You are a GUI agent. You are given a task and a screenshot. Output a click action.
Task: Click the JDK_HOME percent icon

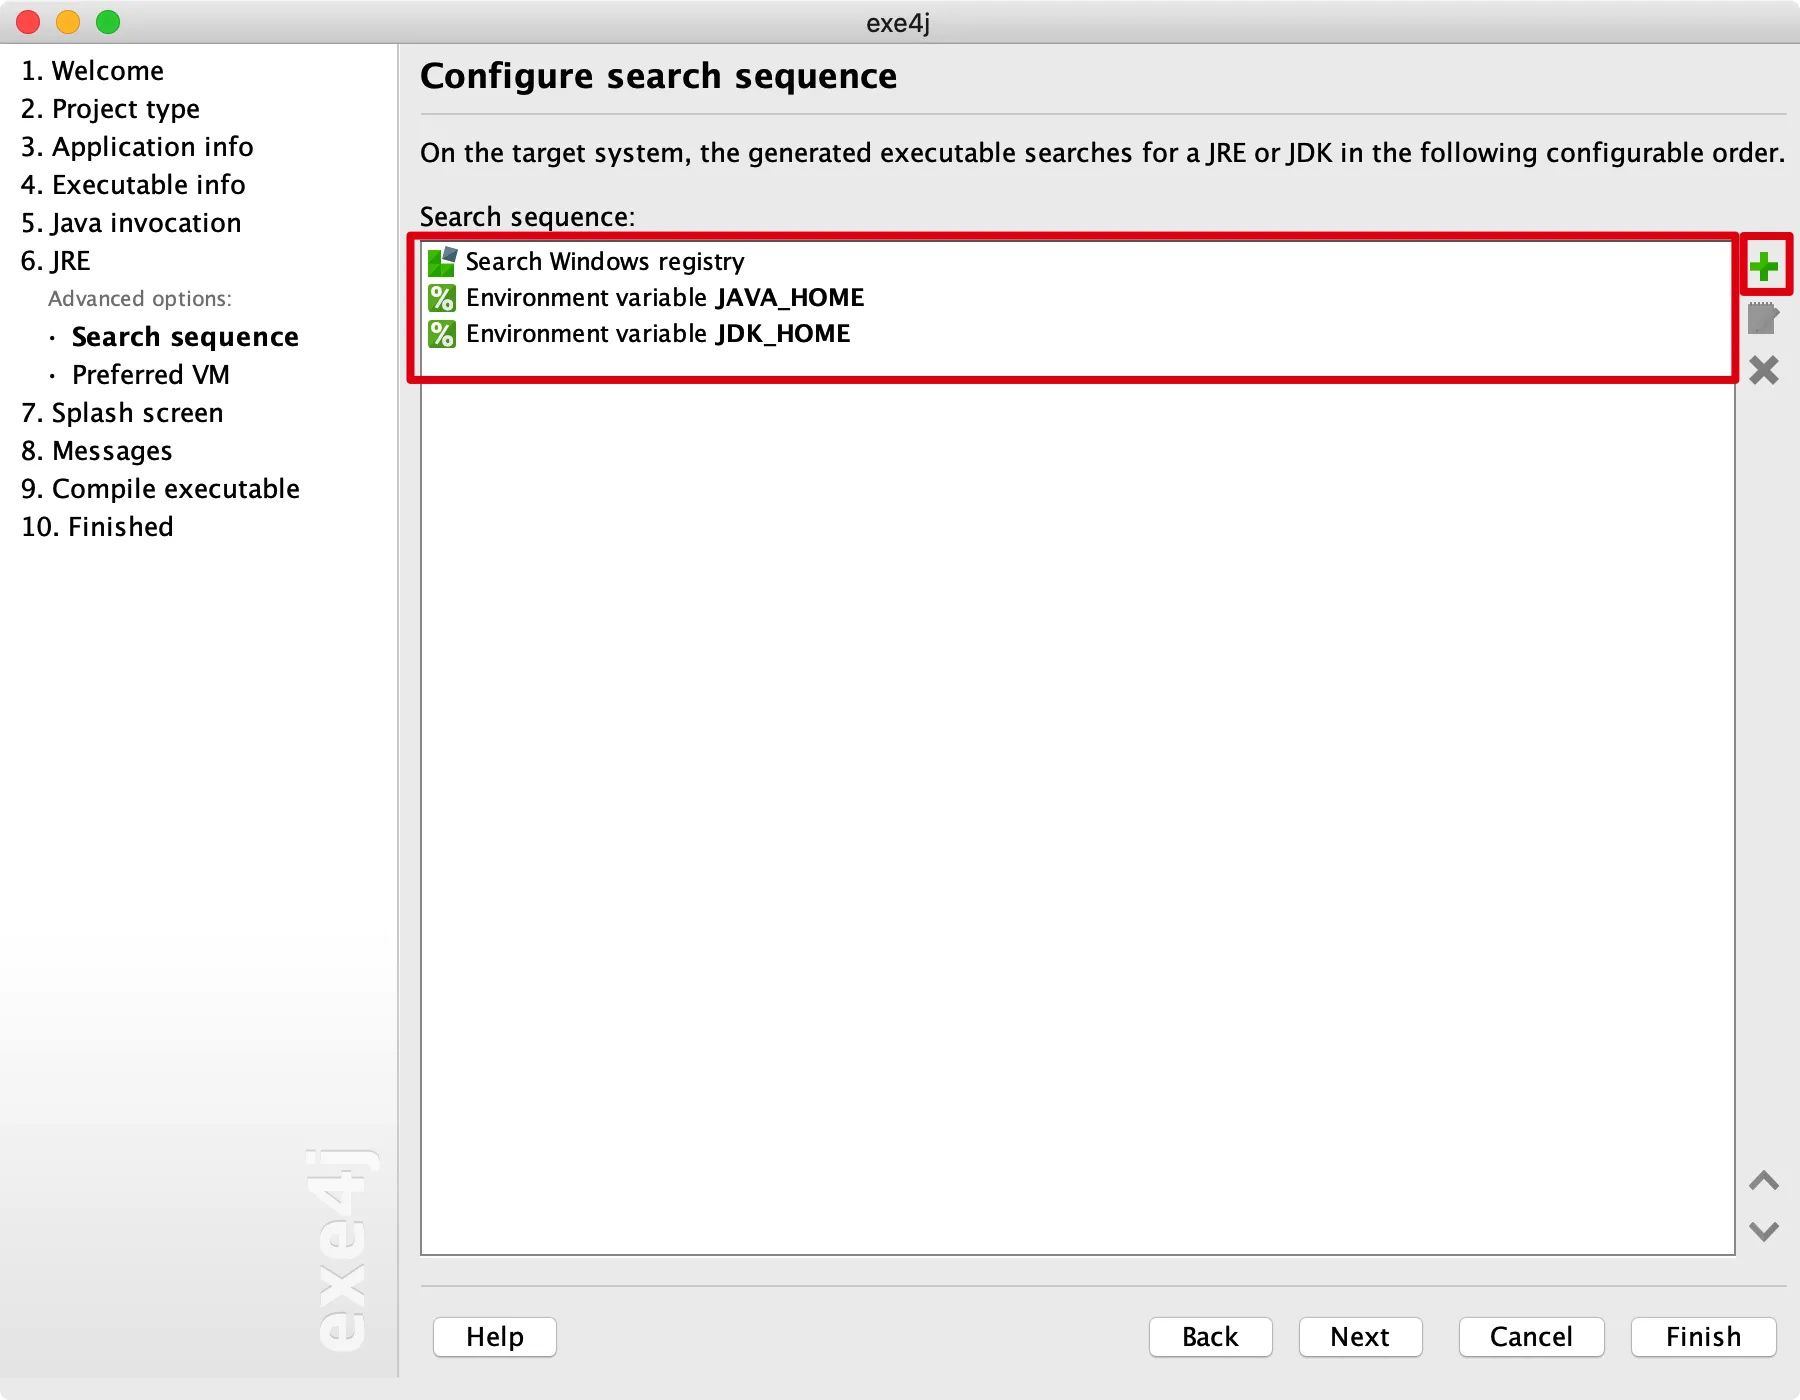(x=442, y=334)
